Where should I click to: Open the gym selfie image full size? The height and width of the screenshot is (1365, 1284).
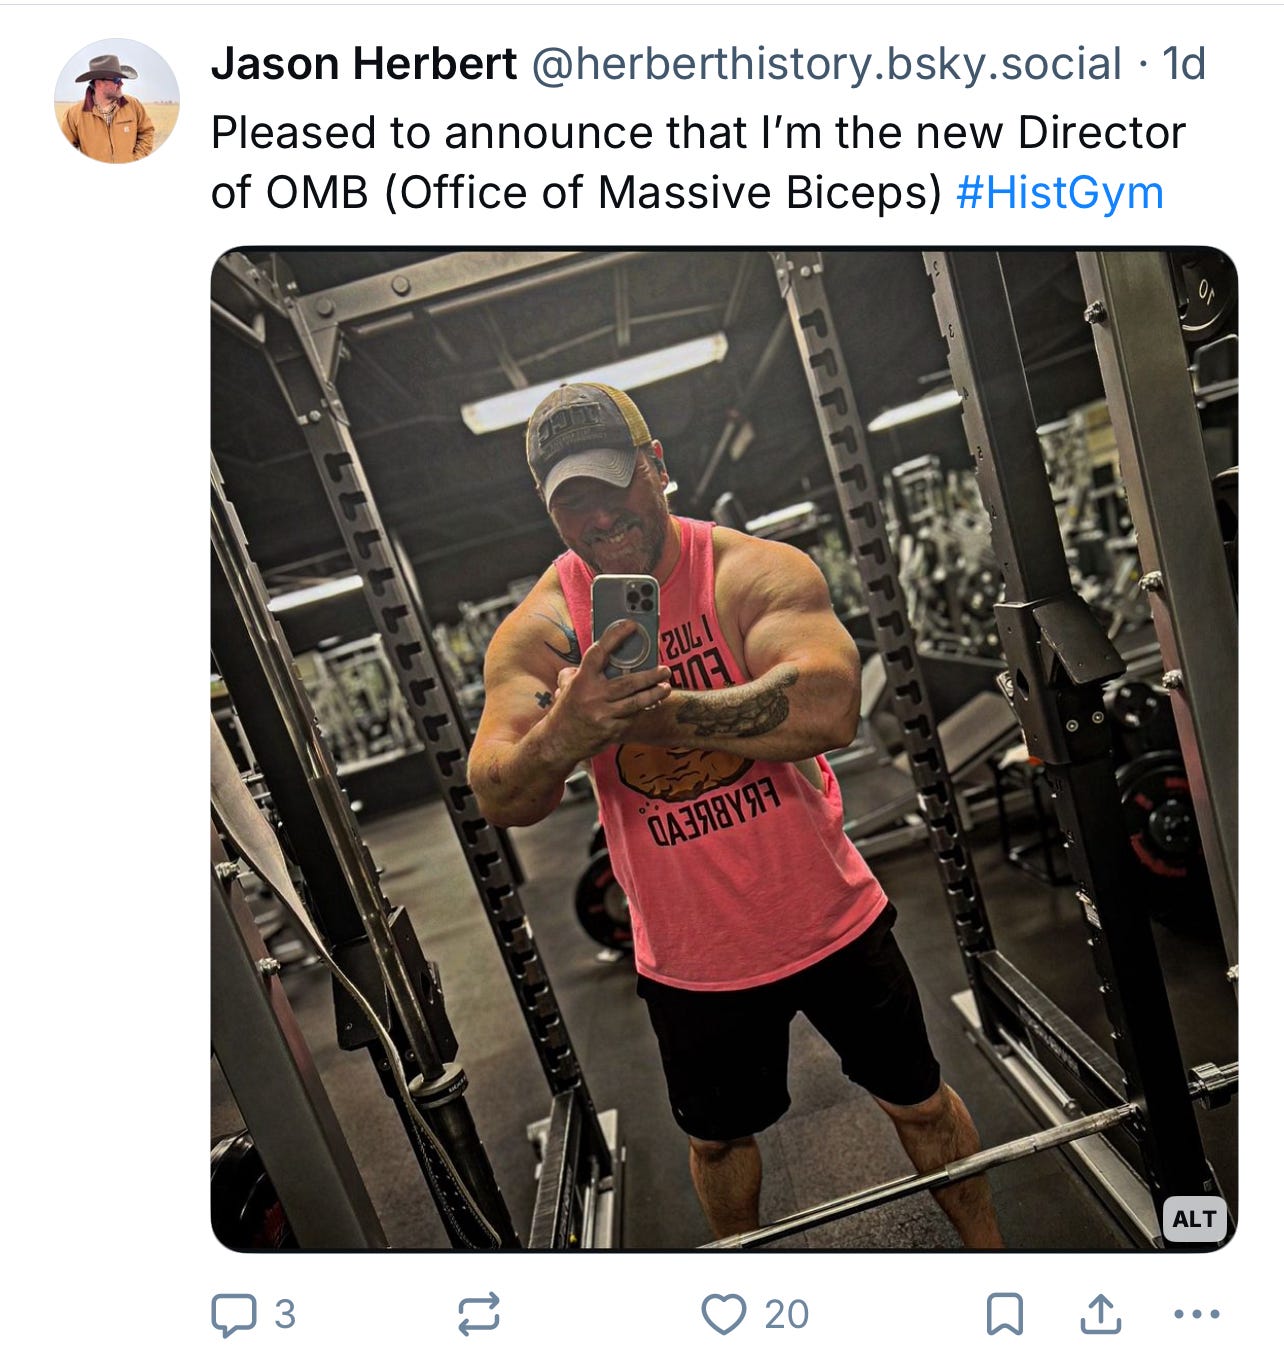pyautogui.click(x=724, y=749)
